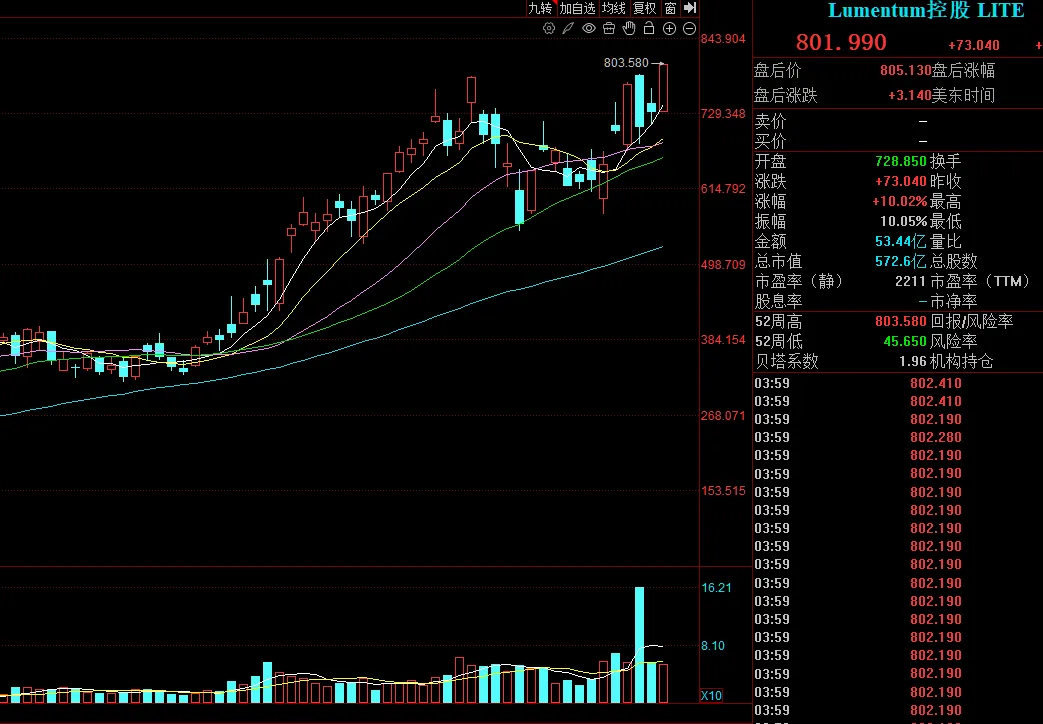
Task: Click the 窗 window button
Action: pyautogui.click(x=670, y=8)
